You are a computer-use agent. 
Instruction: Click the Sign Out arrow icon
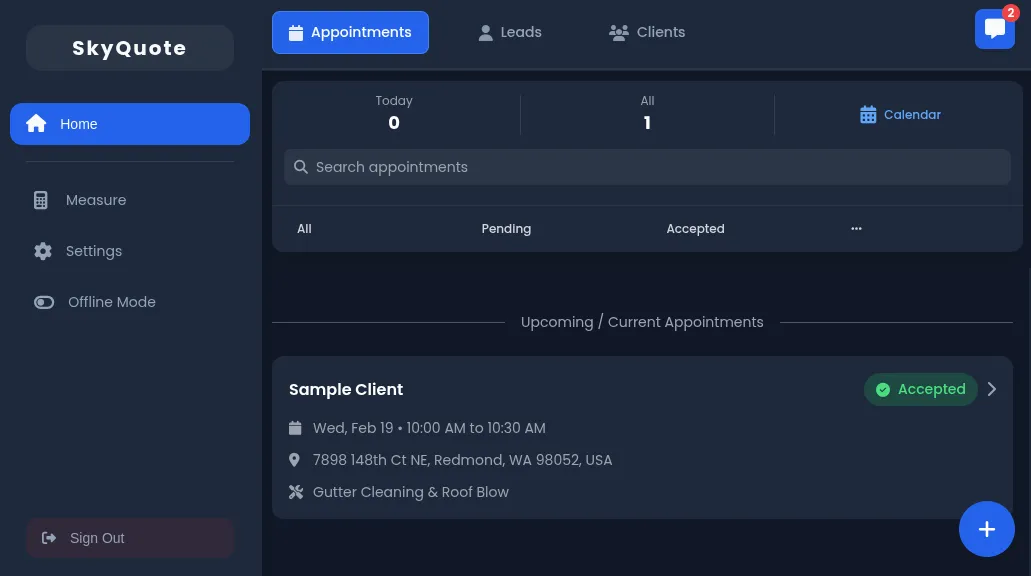(49, 538)
